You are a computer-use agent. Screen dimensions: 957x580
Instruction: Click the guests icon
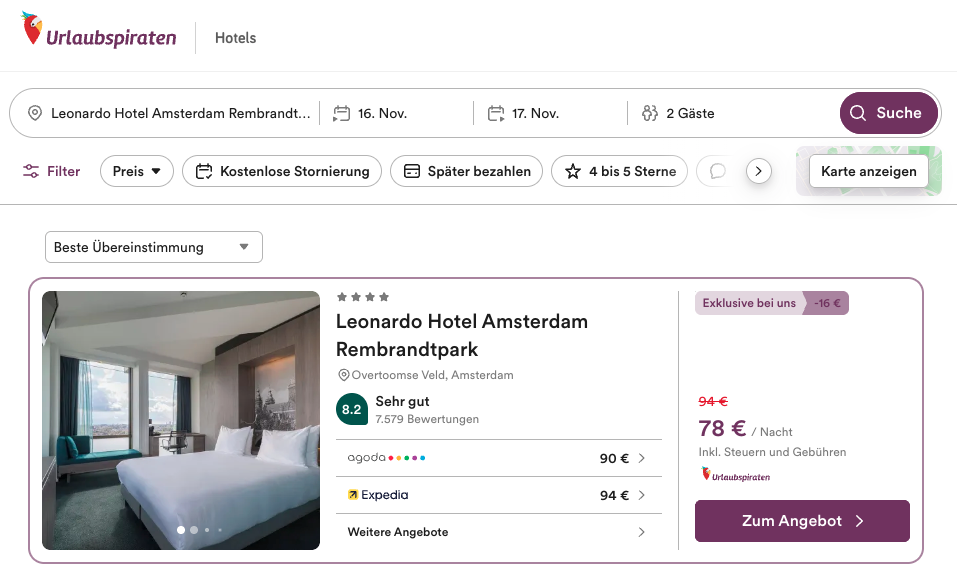pyautogui.click(x=650, y=114)
